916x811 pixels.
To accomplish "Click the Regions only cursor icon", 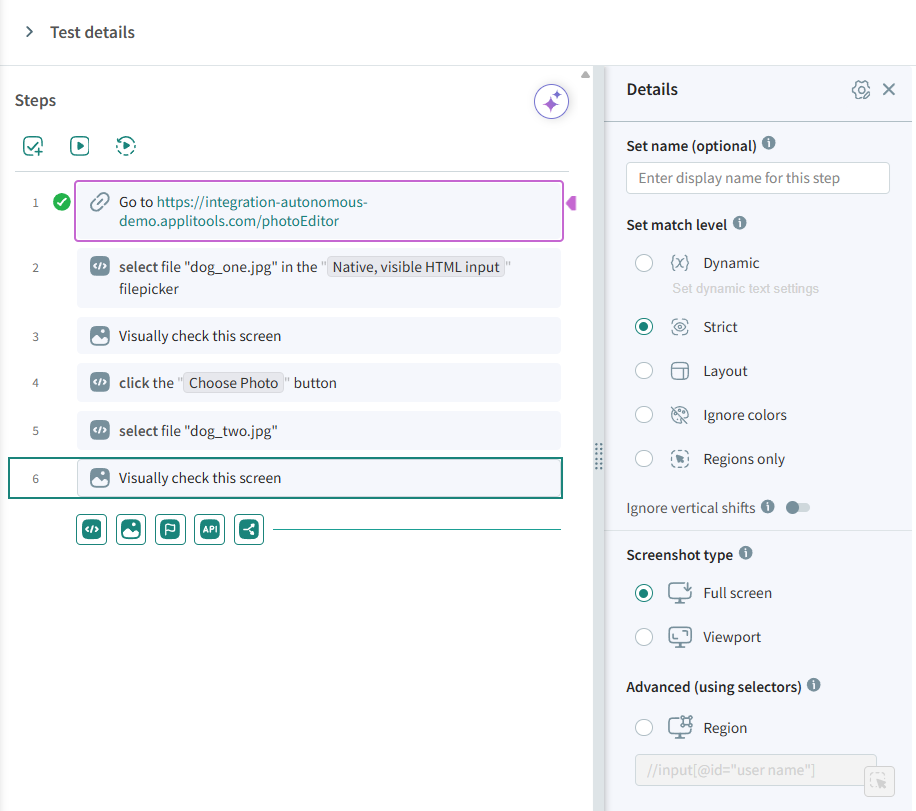I will coord(679,459).
